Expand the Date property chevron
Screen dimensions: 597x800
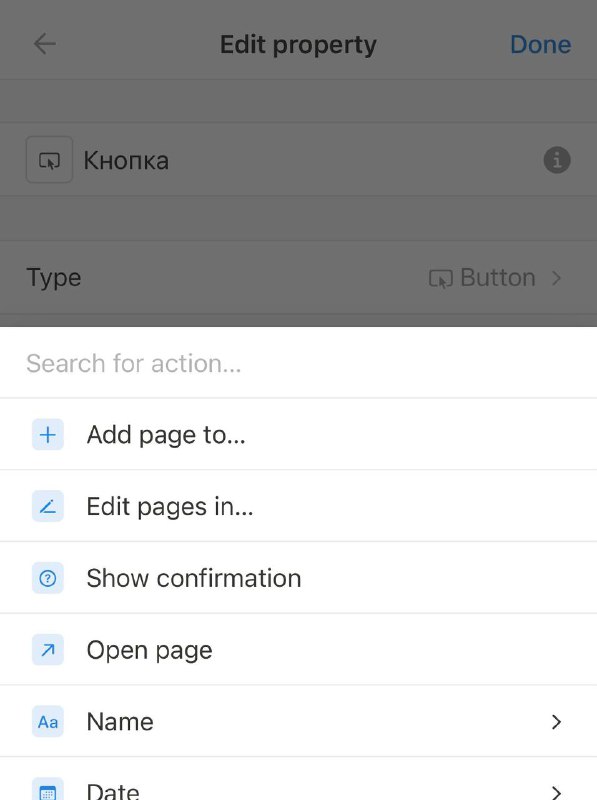click(556, 792)
